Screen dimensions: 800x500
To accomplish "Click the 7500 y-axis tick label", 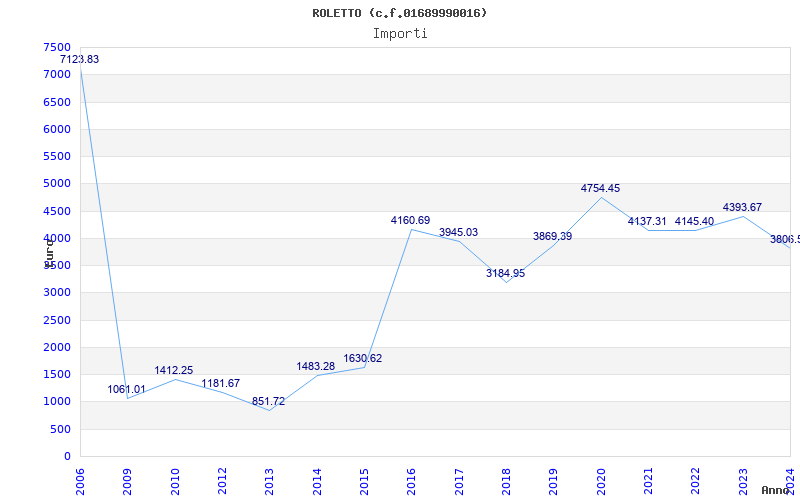I will (x=57, y=47).
